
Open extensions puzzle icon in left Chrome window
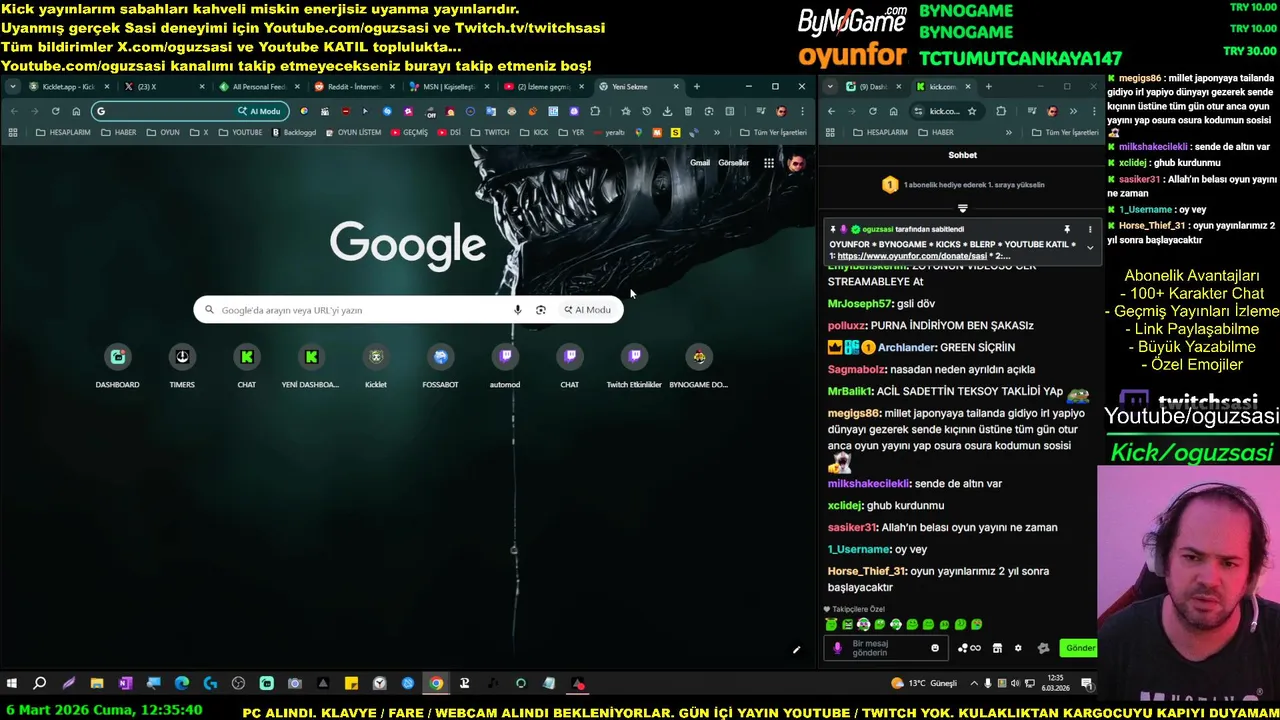tap(595, 111)
